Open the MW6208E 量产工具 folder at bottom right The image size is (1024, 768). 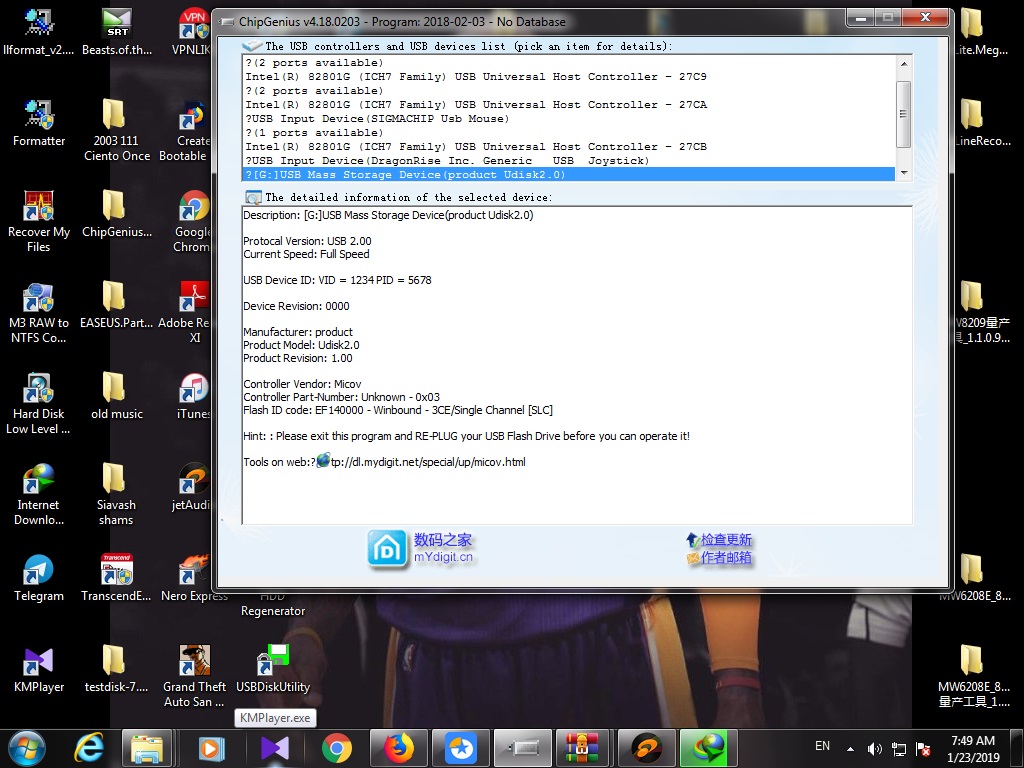[973, 676]
